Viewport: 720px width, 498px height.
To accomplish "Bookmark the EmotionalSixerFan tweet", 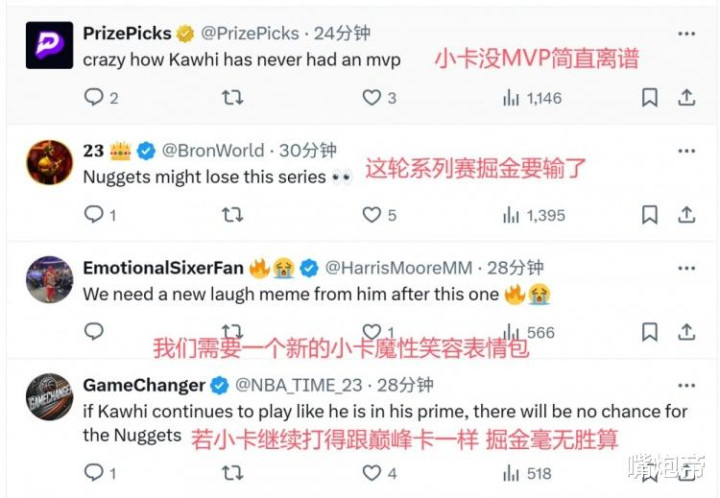I will coord(649,332).
